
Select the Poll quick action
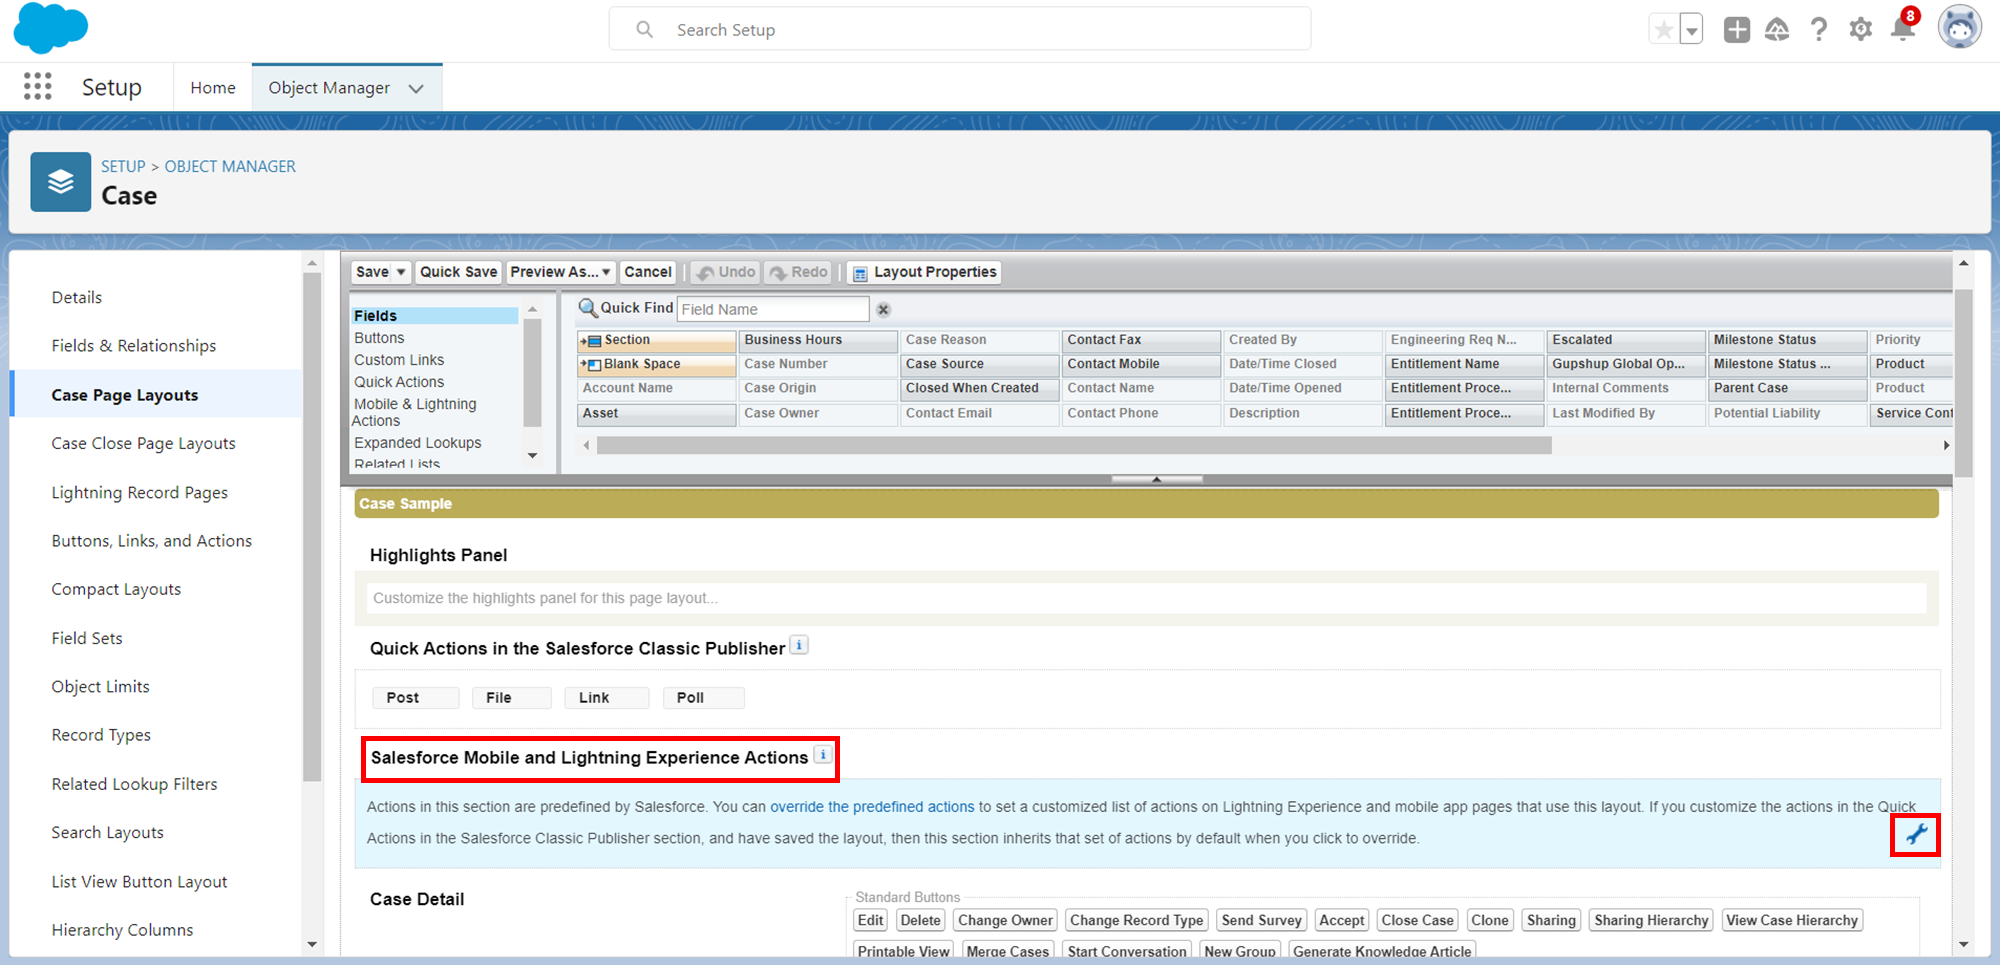pos(703,698)
